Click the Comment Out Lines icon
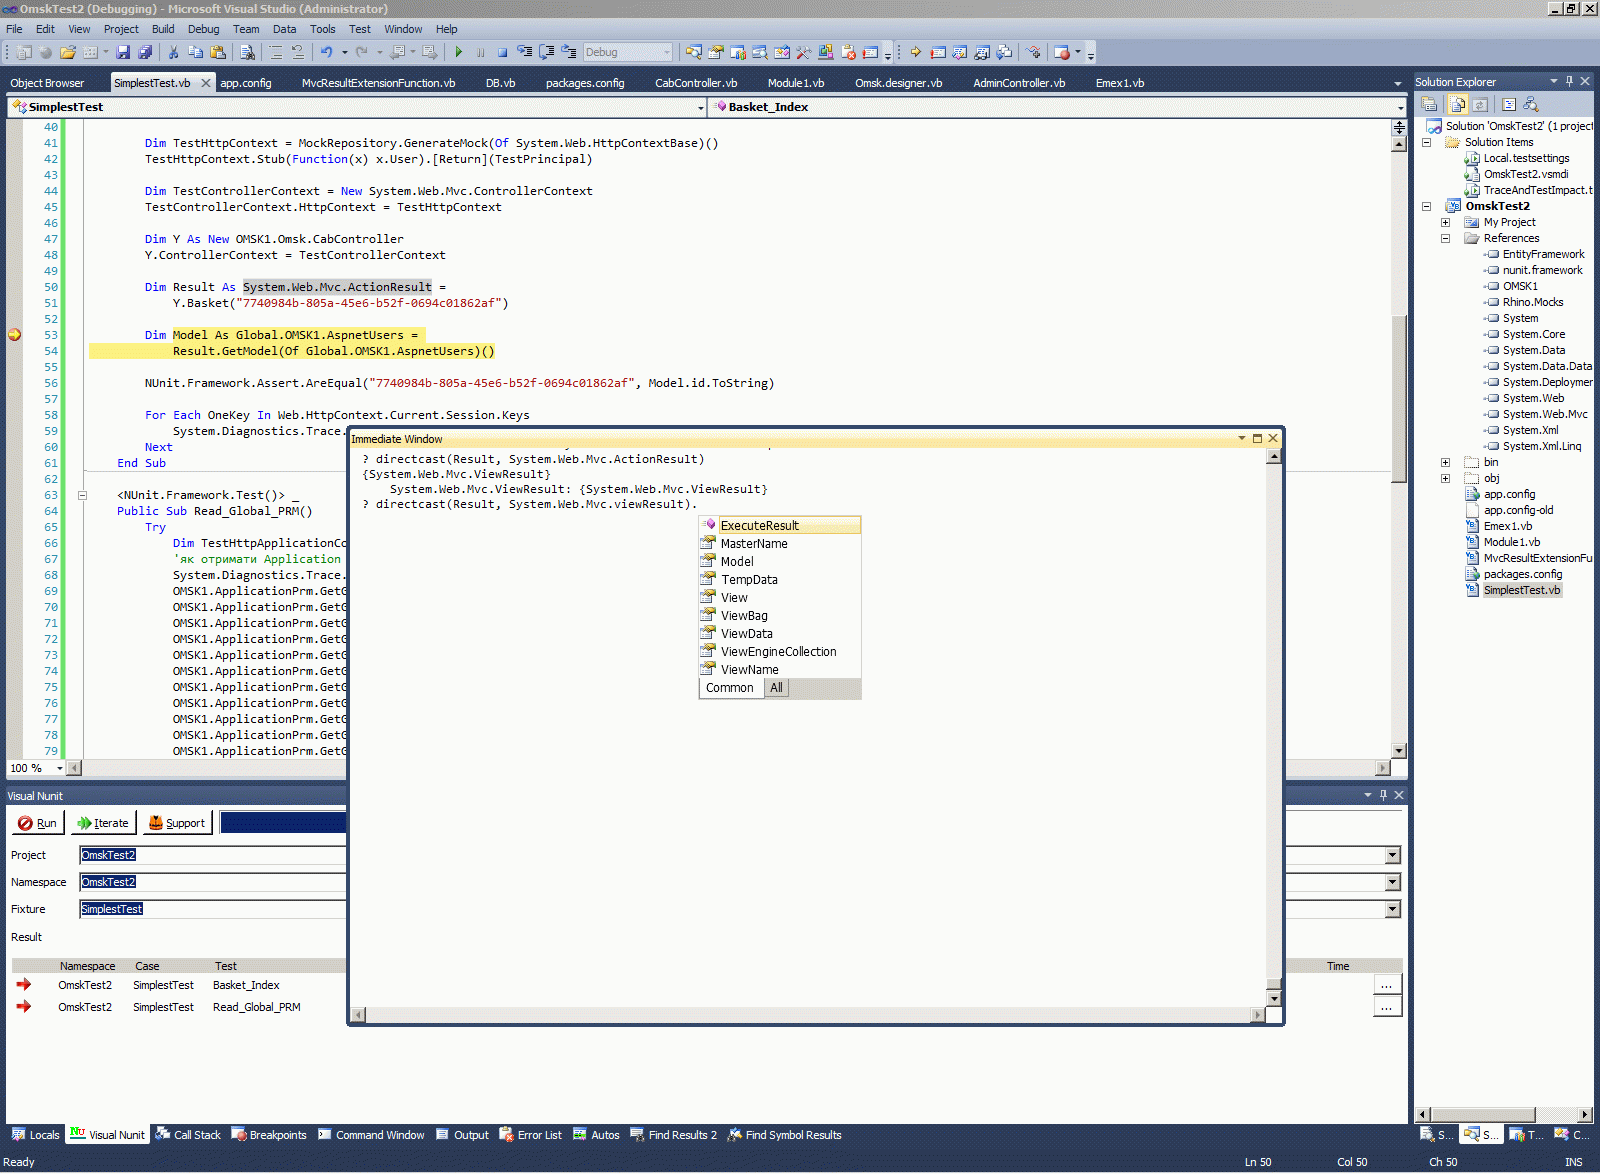 point(276,52)
